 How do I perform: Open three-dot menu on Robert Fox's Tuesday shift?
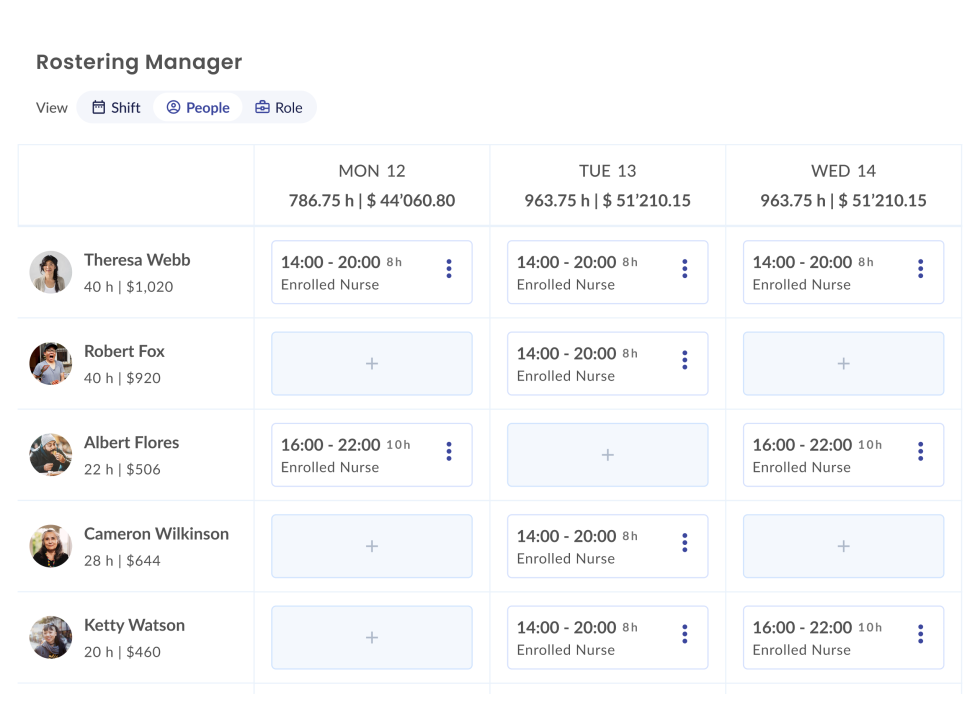click(x=685, y=360)
